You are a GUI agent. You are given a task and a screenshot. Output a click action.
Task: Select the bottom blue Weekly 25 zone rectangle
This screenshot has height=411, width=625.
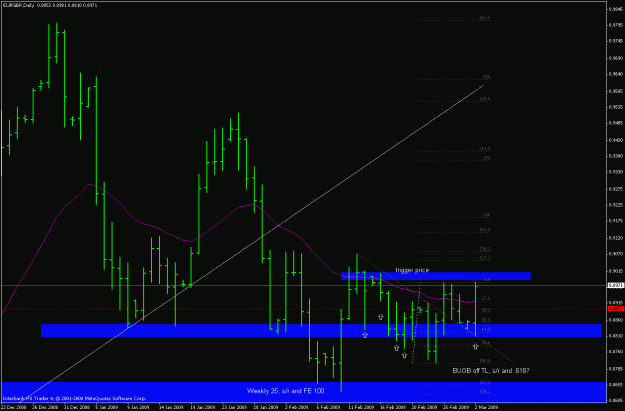tap(303, 392)
